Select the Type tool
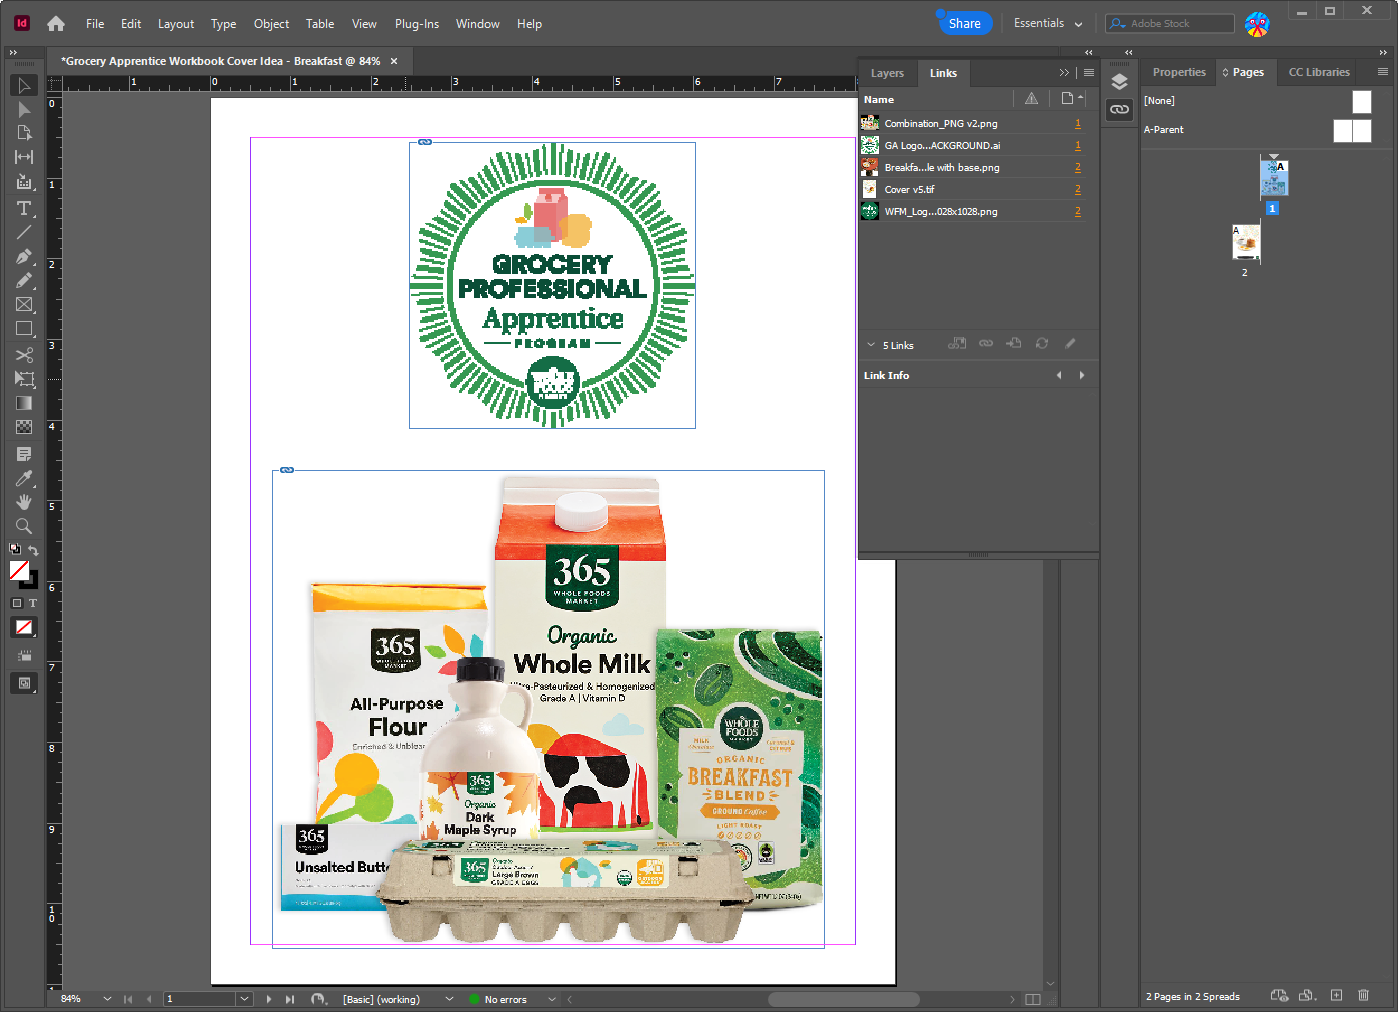1398x1012 pixels. [x=24, y=208]
